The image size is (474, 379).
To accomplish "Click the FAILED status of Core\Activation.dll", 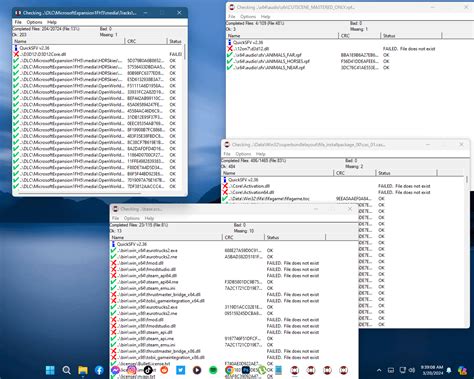I will [x=404, y=186].
